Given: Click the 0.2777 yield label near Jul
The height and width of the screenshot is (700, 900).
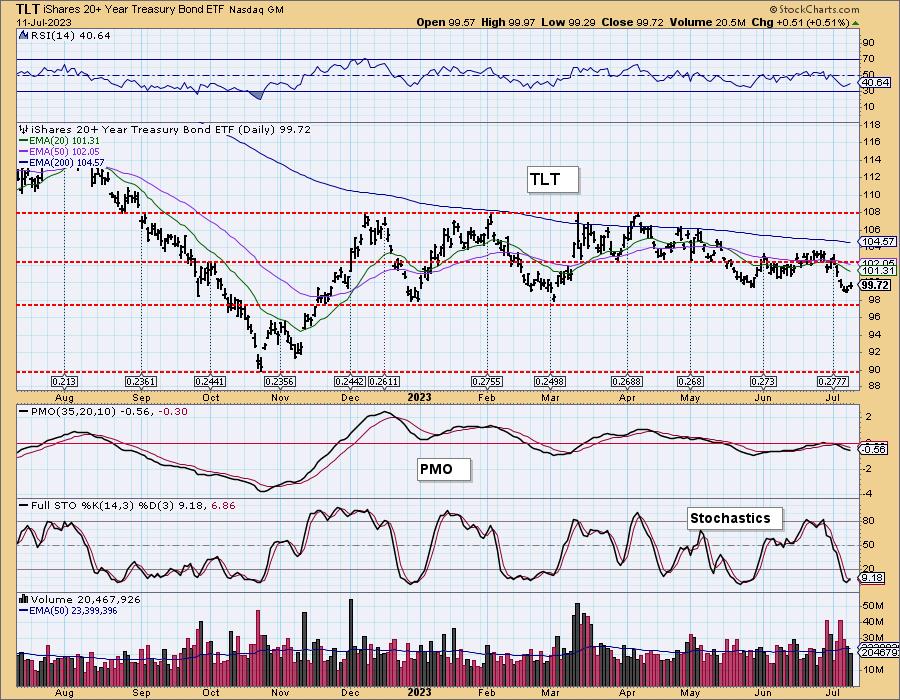Looking at the screenshot, I should pyautogui.click(x=832, y=382).
